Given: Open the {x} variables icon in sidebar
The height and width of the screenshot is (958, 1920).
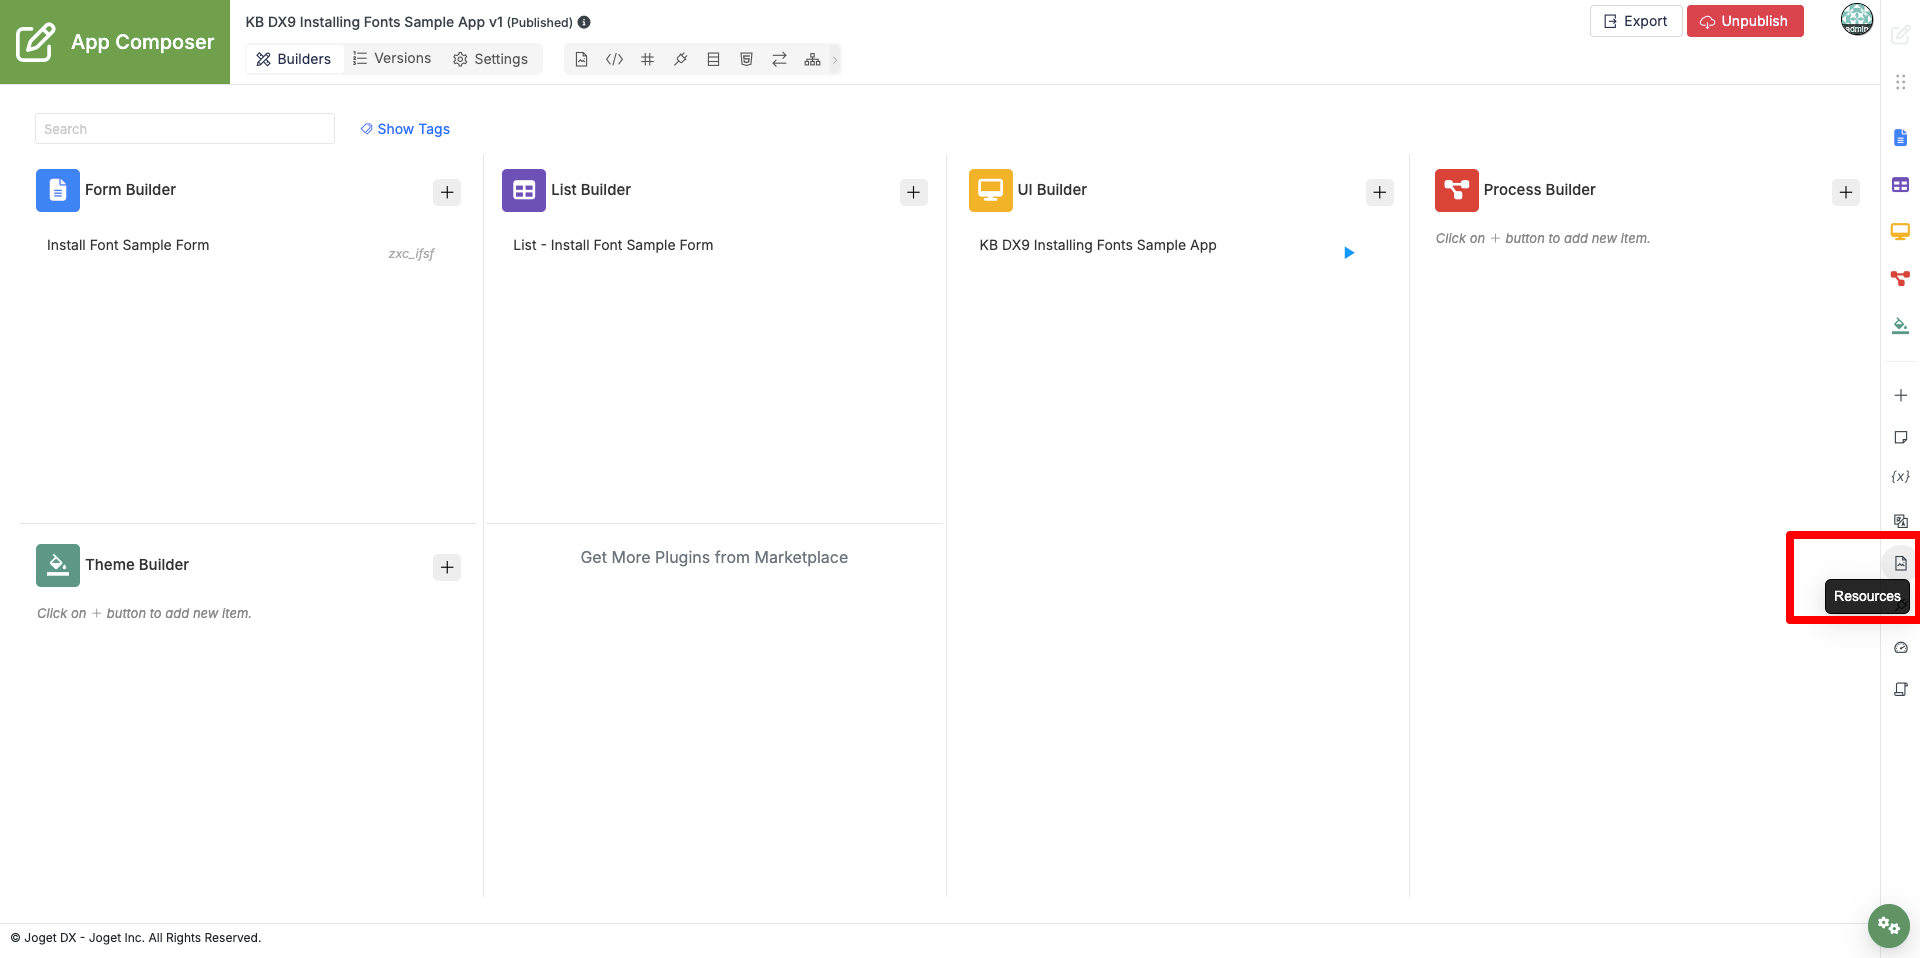Looking at the screenshot, I should (x=1900, y=477).
